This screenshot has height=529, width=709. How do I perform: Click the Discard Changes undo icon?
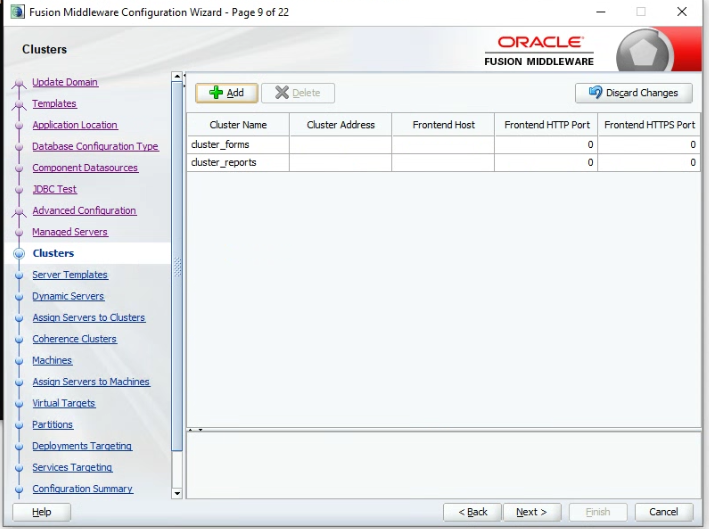click(x=596, y=92)
